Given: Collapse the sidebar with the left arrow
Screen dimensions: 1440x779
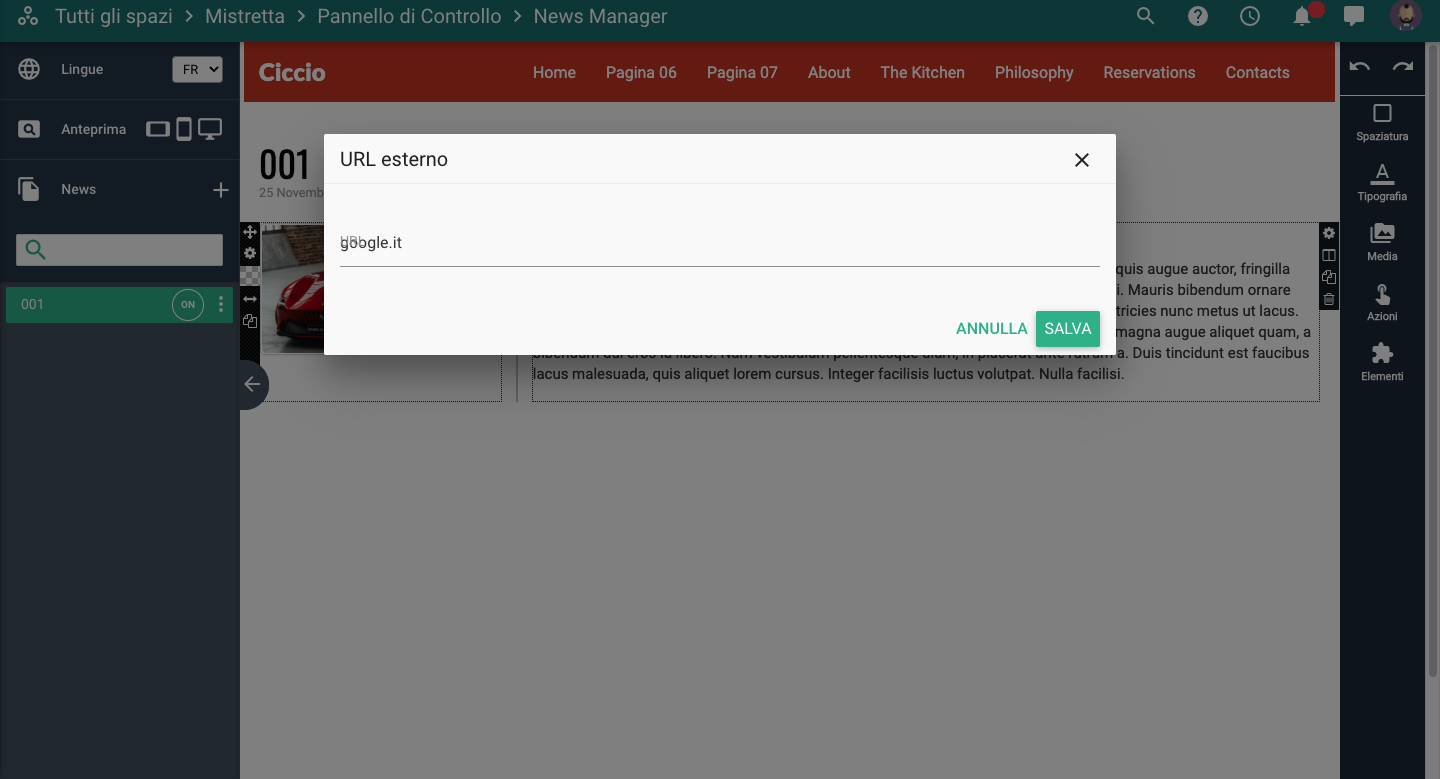Looking at the screenshot, I should click(252, 384).
